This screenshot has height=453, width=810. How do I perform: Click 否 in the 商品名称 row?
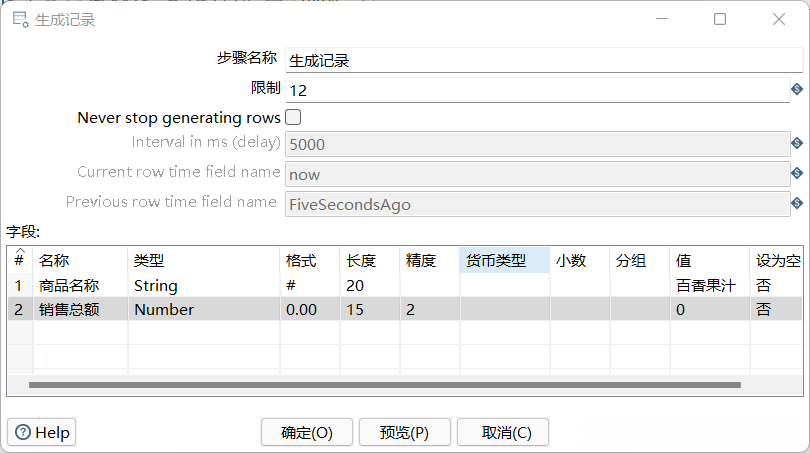(776, 285)
